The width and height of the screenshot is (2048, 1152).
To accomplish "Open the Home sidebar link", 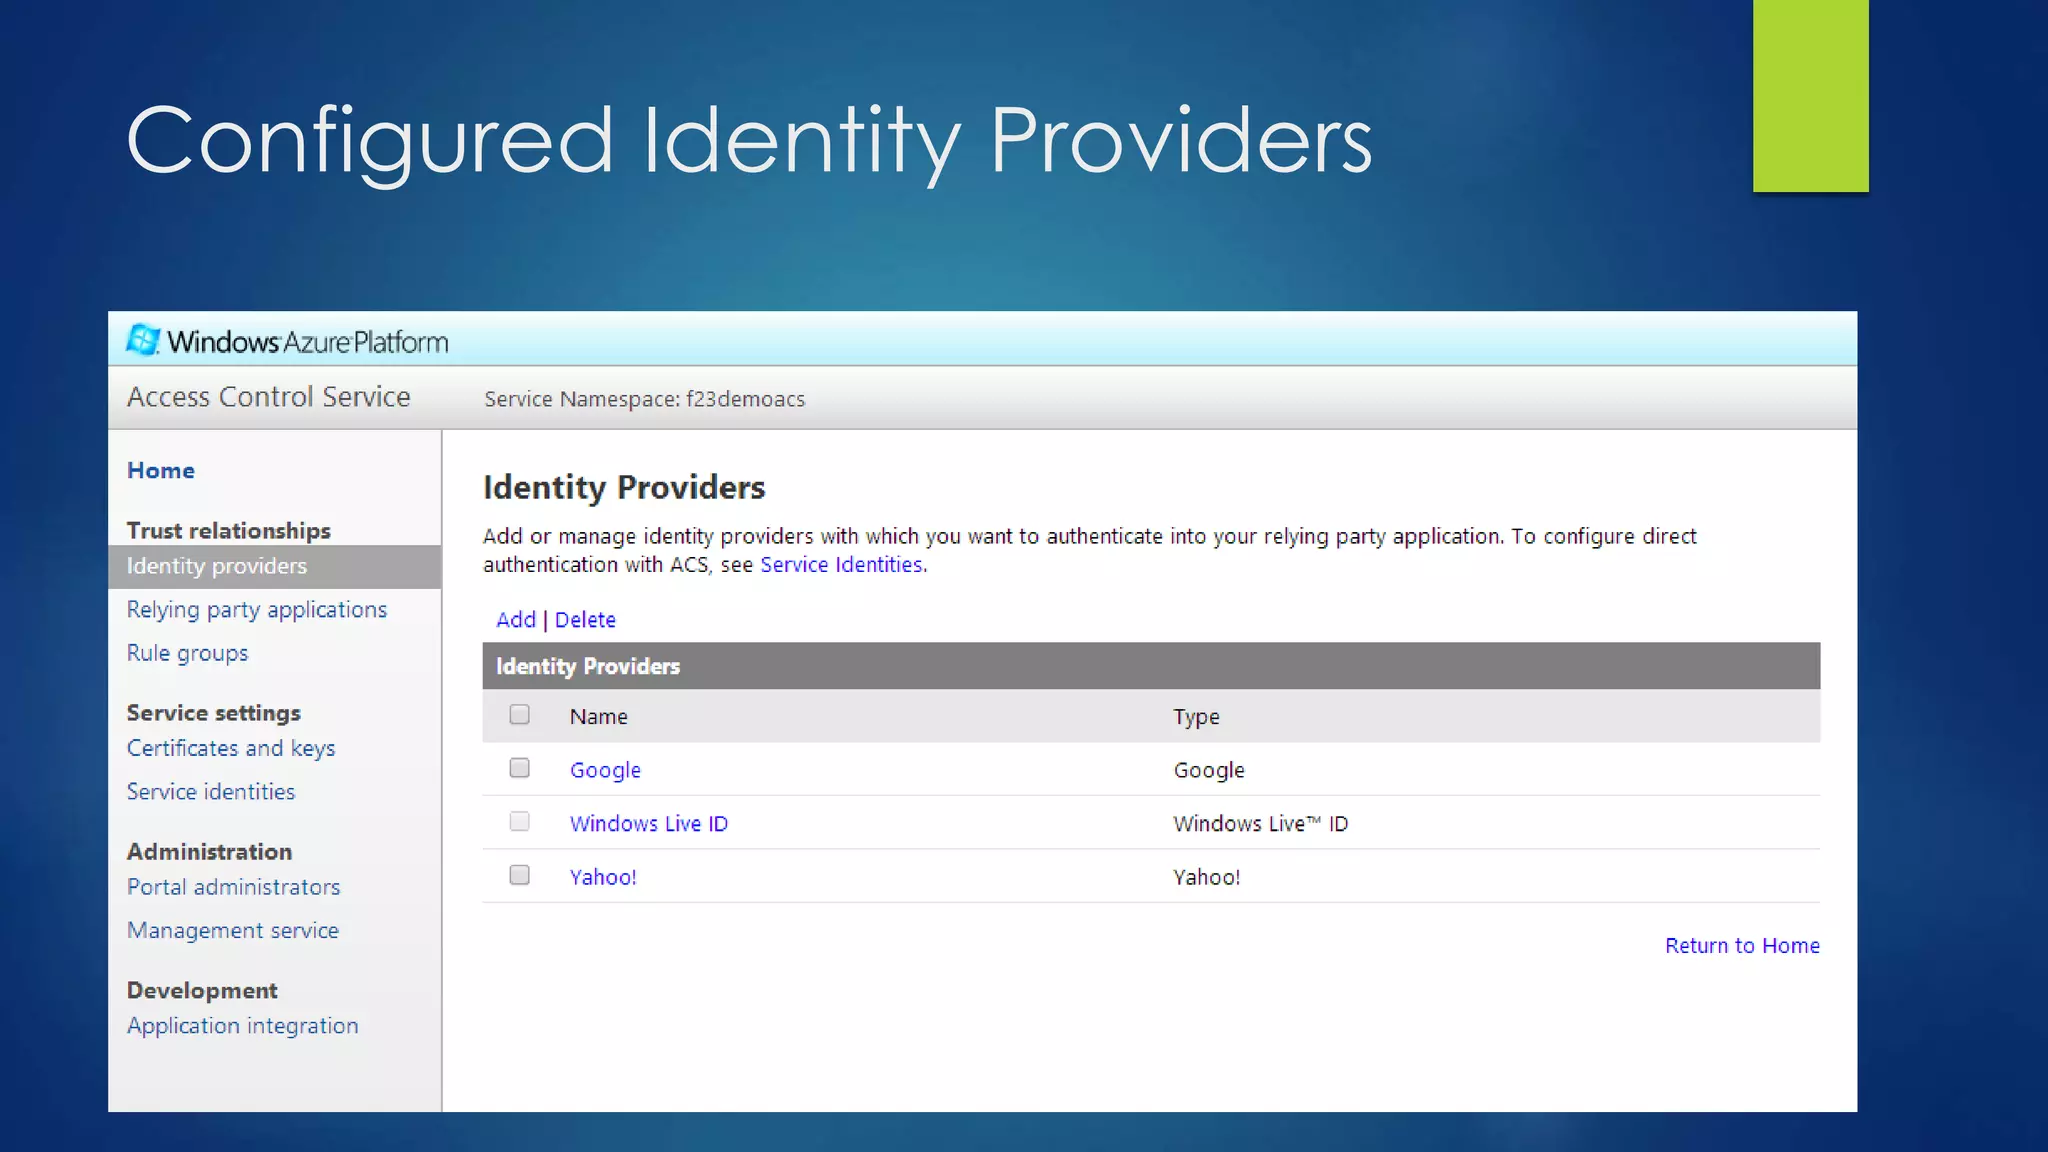I will [160, 470].
